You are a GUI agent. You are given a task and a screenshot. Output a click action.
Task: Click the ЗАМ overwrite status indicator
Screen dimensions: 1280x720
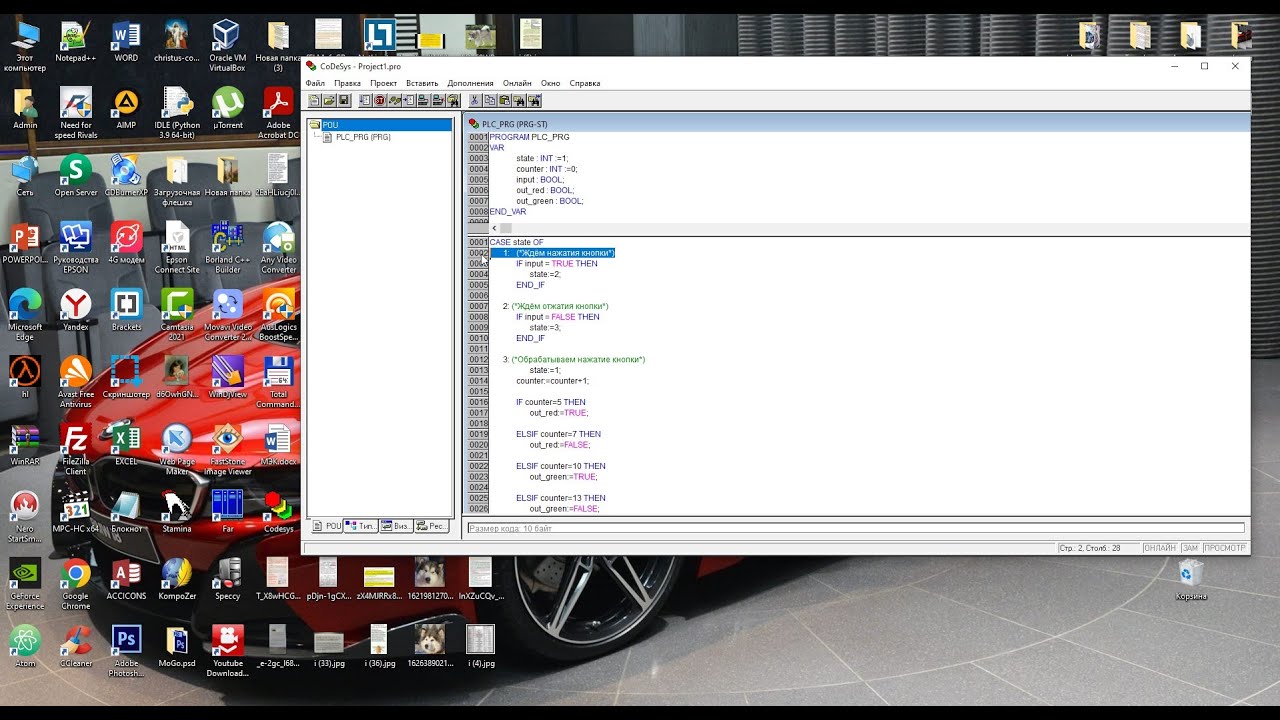pos(1190,548)
